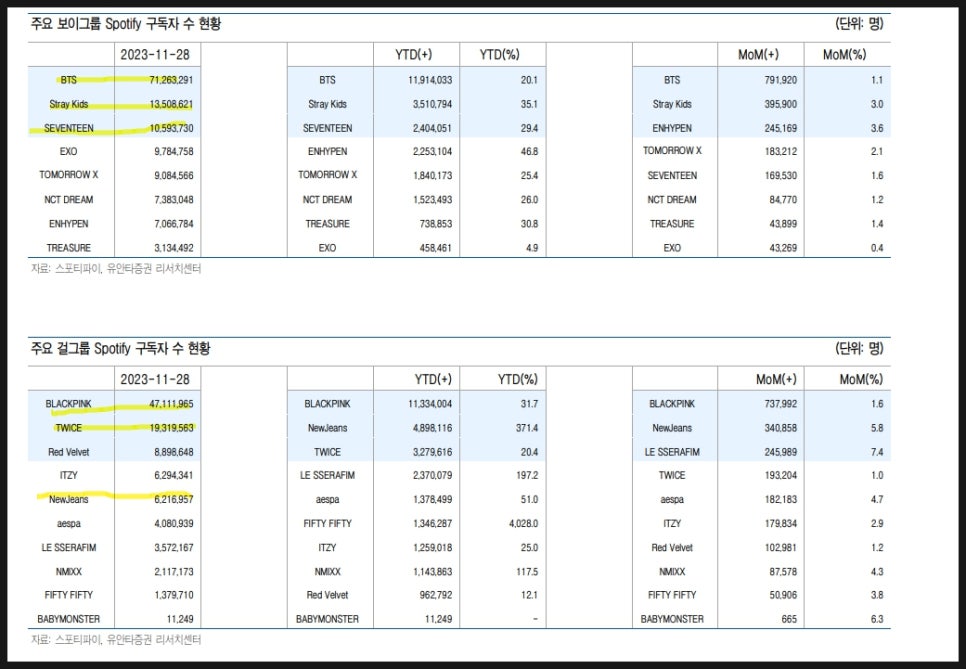Select SEVENTEEN MoM increase 169,530
This screenshot has width=966, height=669.
pyautogui.click(x=781, y=176)
